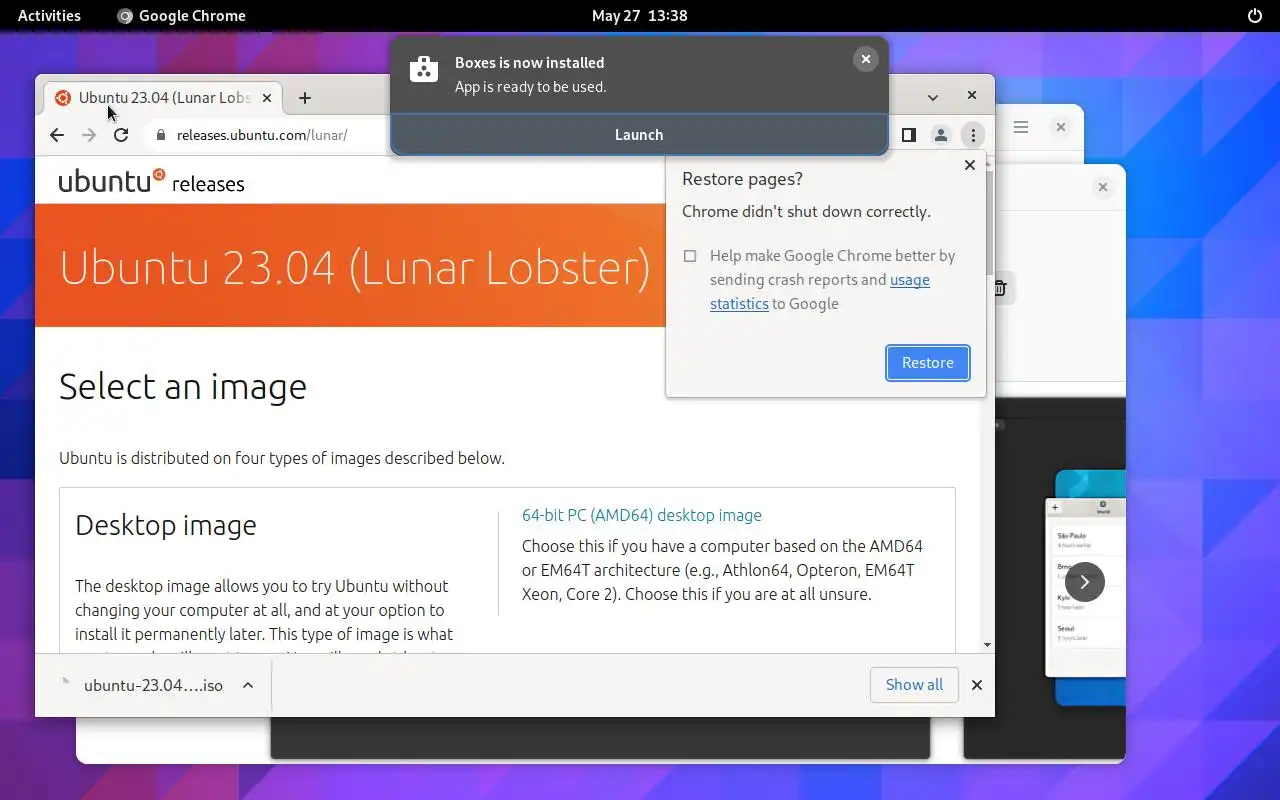
Task: Open the Chrome three-dot menu
Action: click(x=973, y=135)
